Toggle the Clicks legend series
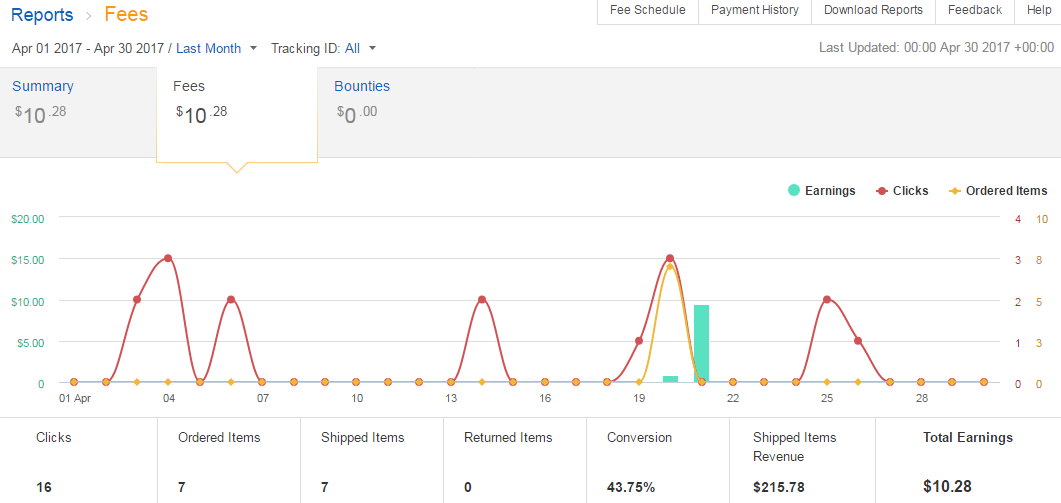The image size is (1061, 503). [x=902, y=191]
